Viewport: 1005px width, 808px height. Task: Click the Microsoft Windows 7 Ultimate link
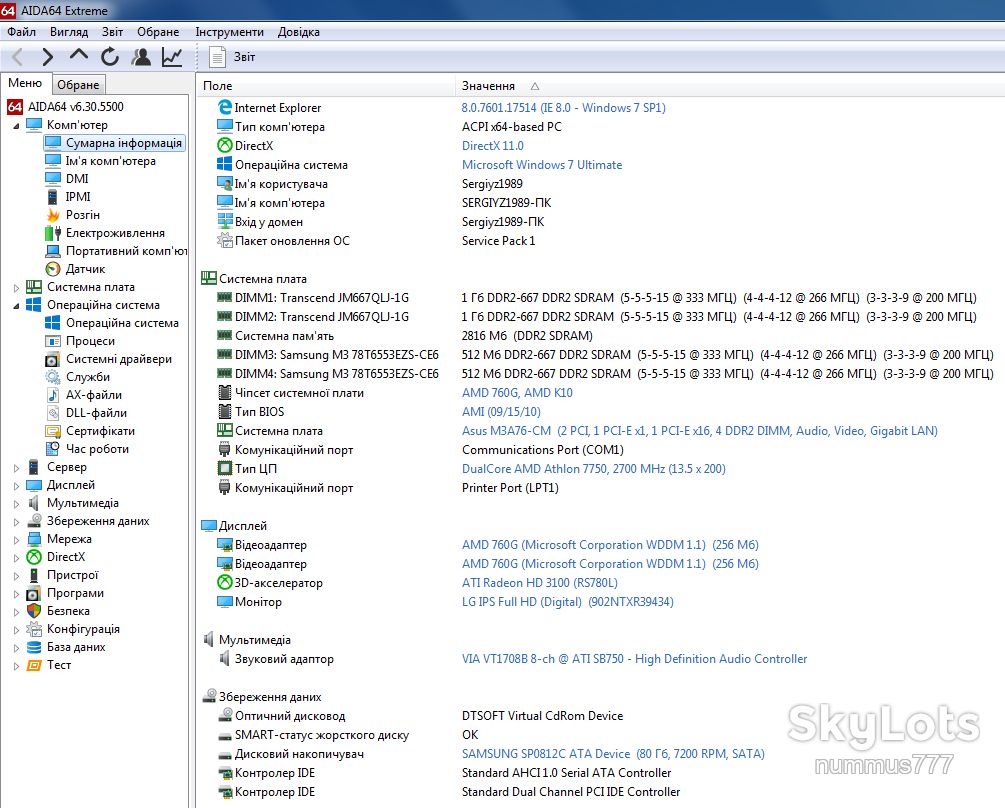[x=542, y=165]
